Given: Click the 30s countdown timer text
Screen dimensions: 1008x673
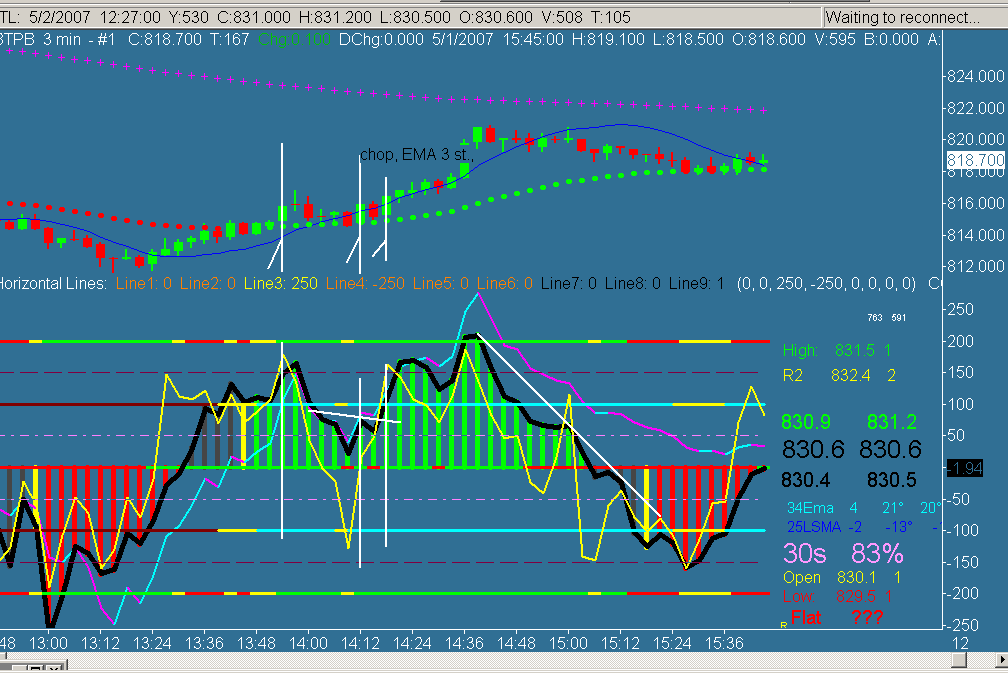Looking at the screenshot, I should (804, 553).
